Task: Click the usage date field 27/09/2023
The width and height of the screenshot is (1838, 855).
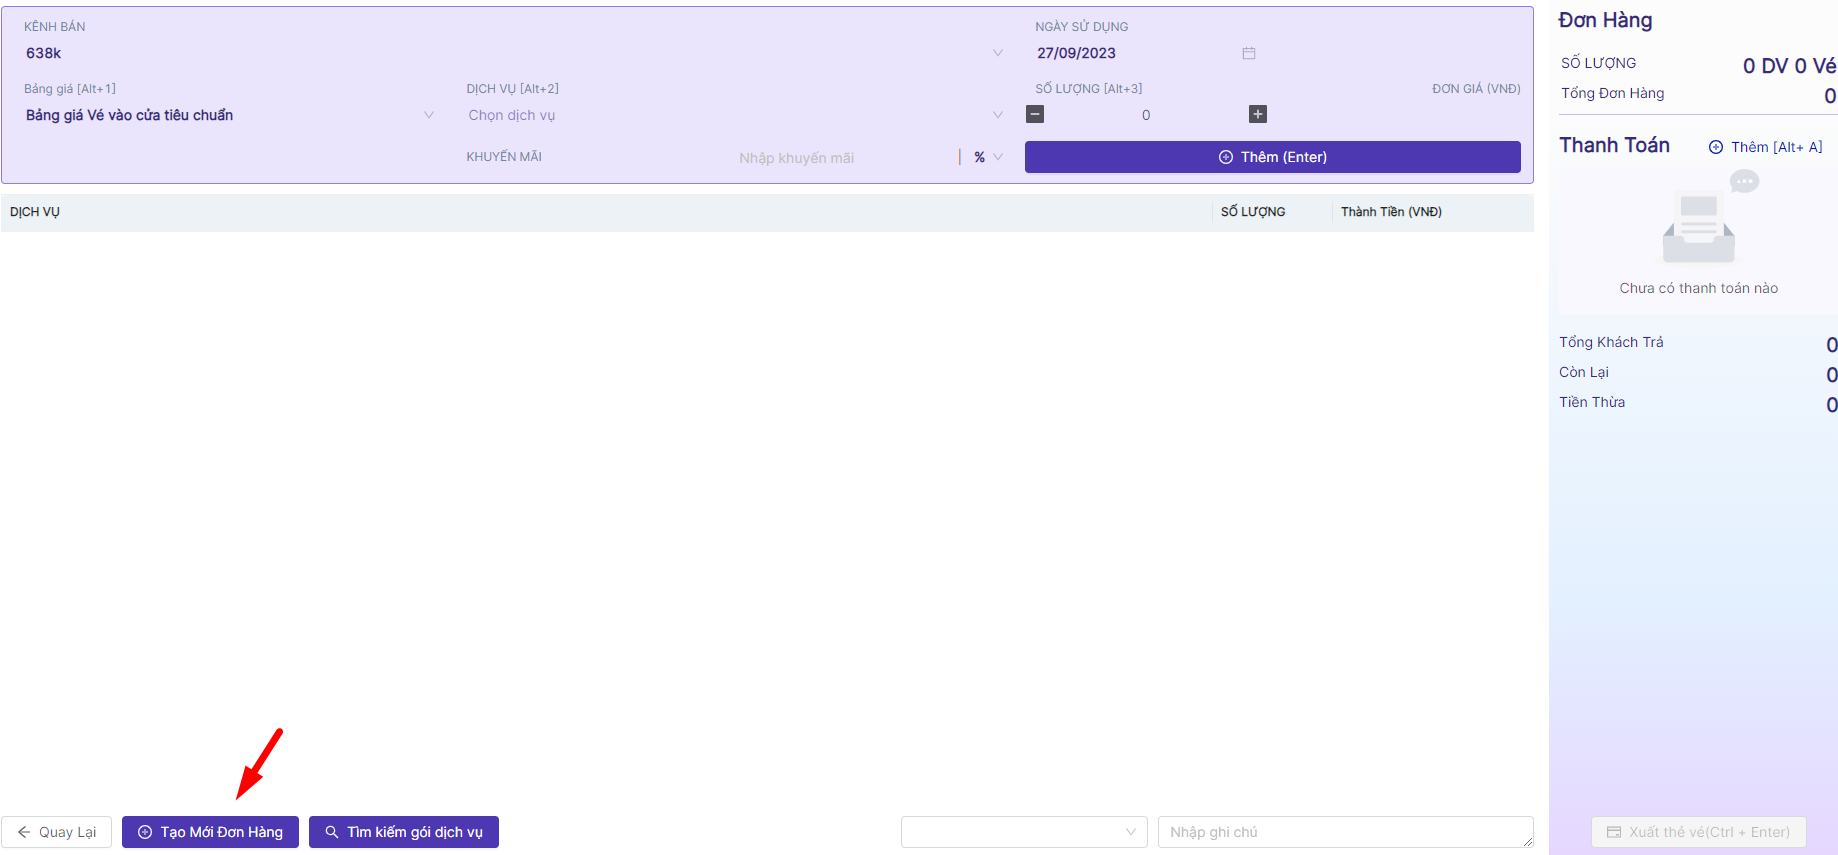Action: pos(1146,53)
